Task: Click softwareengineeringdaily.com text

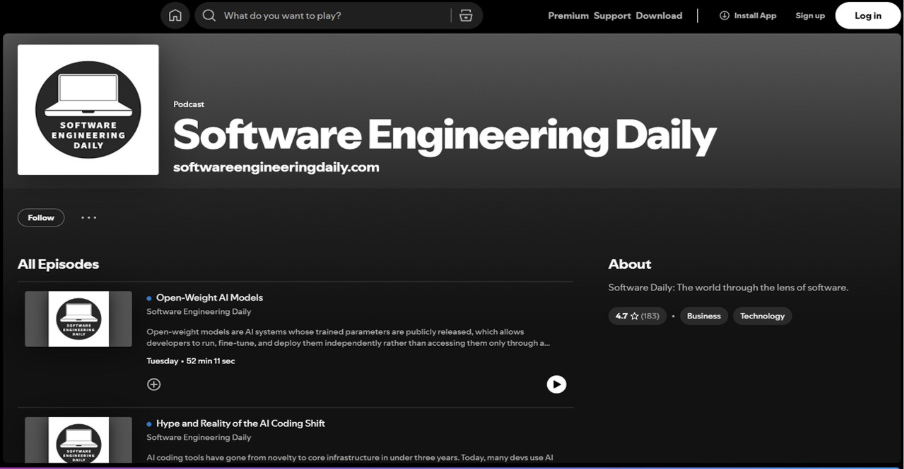Action: (276, 167)
